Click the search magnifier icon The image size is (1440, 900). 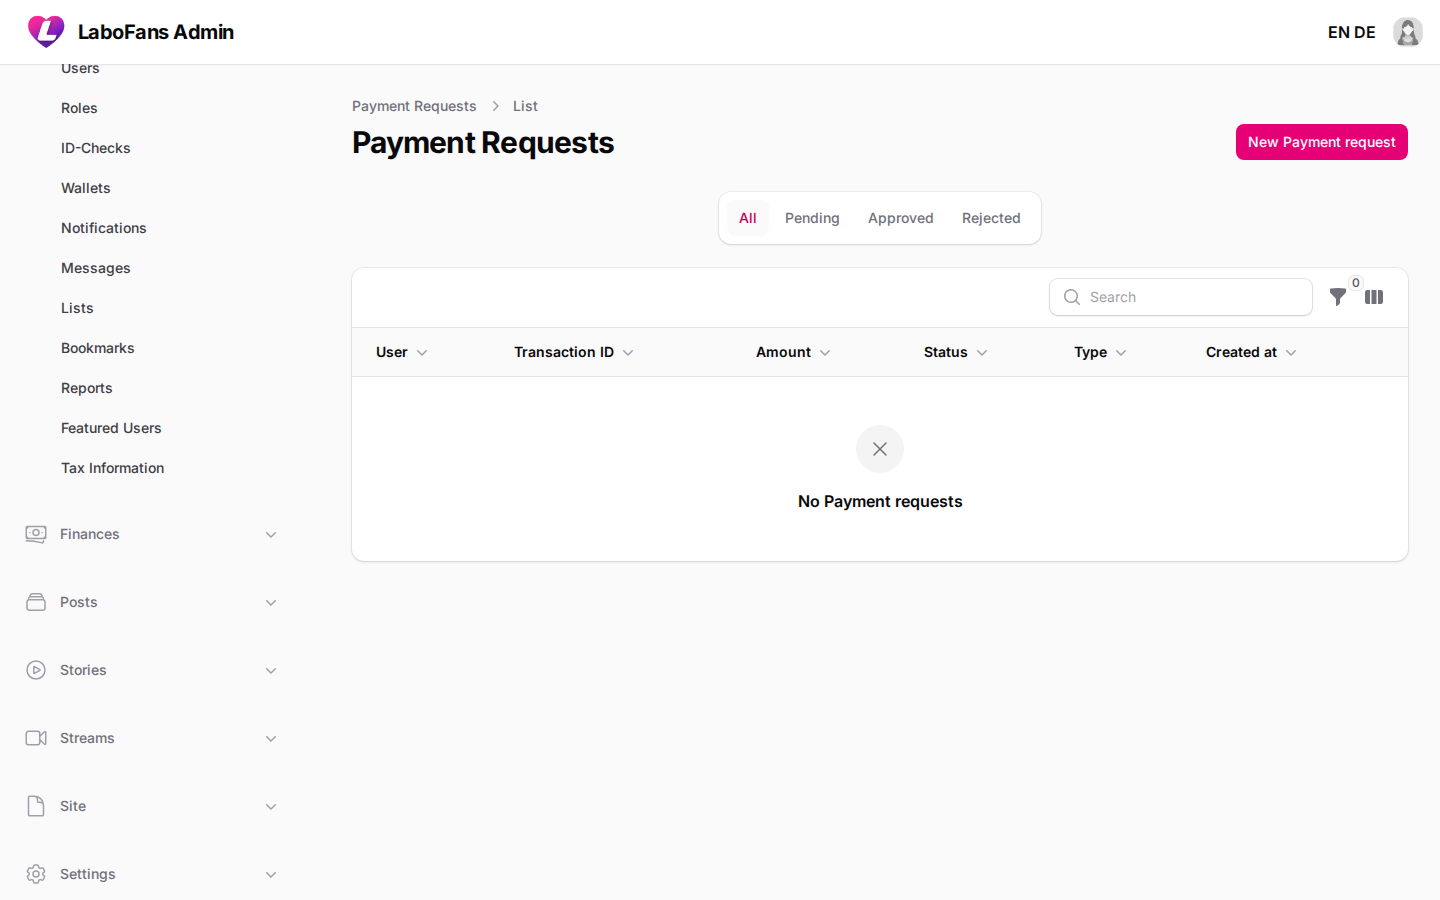pos(1072,297)
